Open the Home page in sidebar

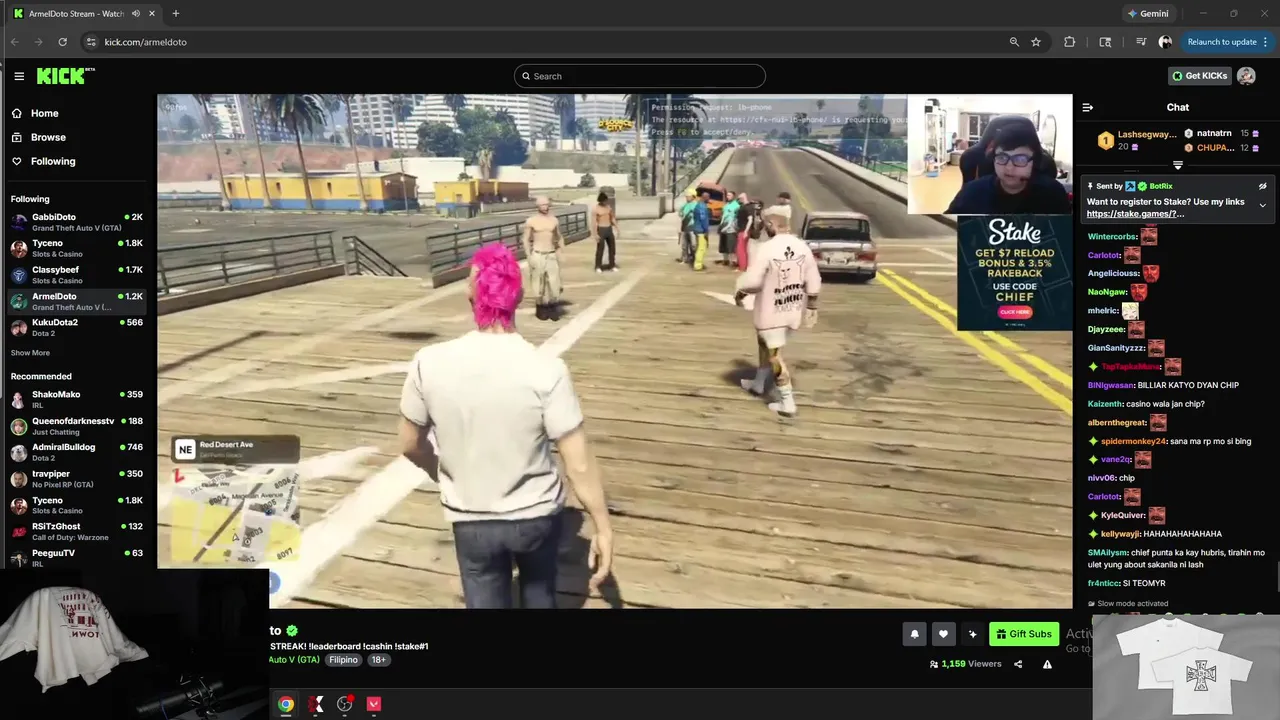pyautogui.click(x=44, y=113)
